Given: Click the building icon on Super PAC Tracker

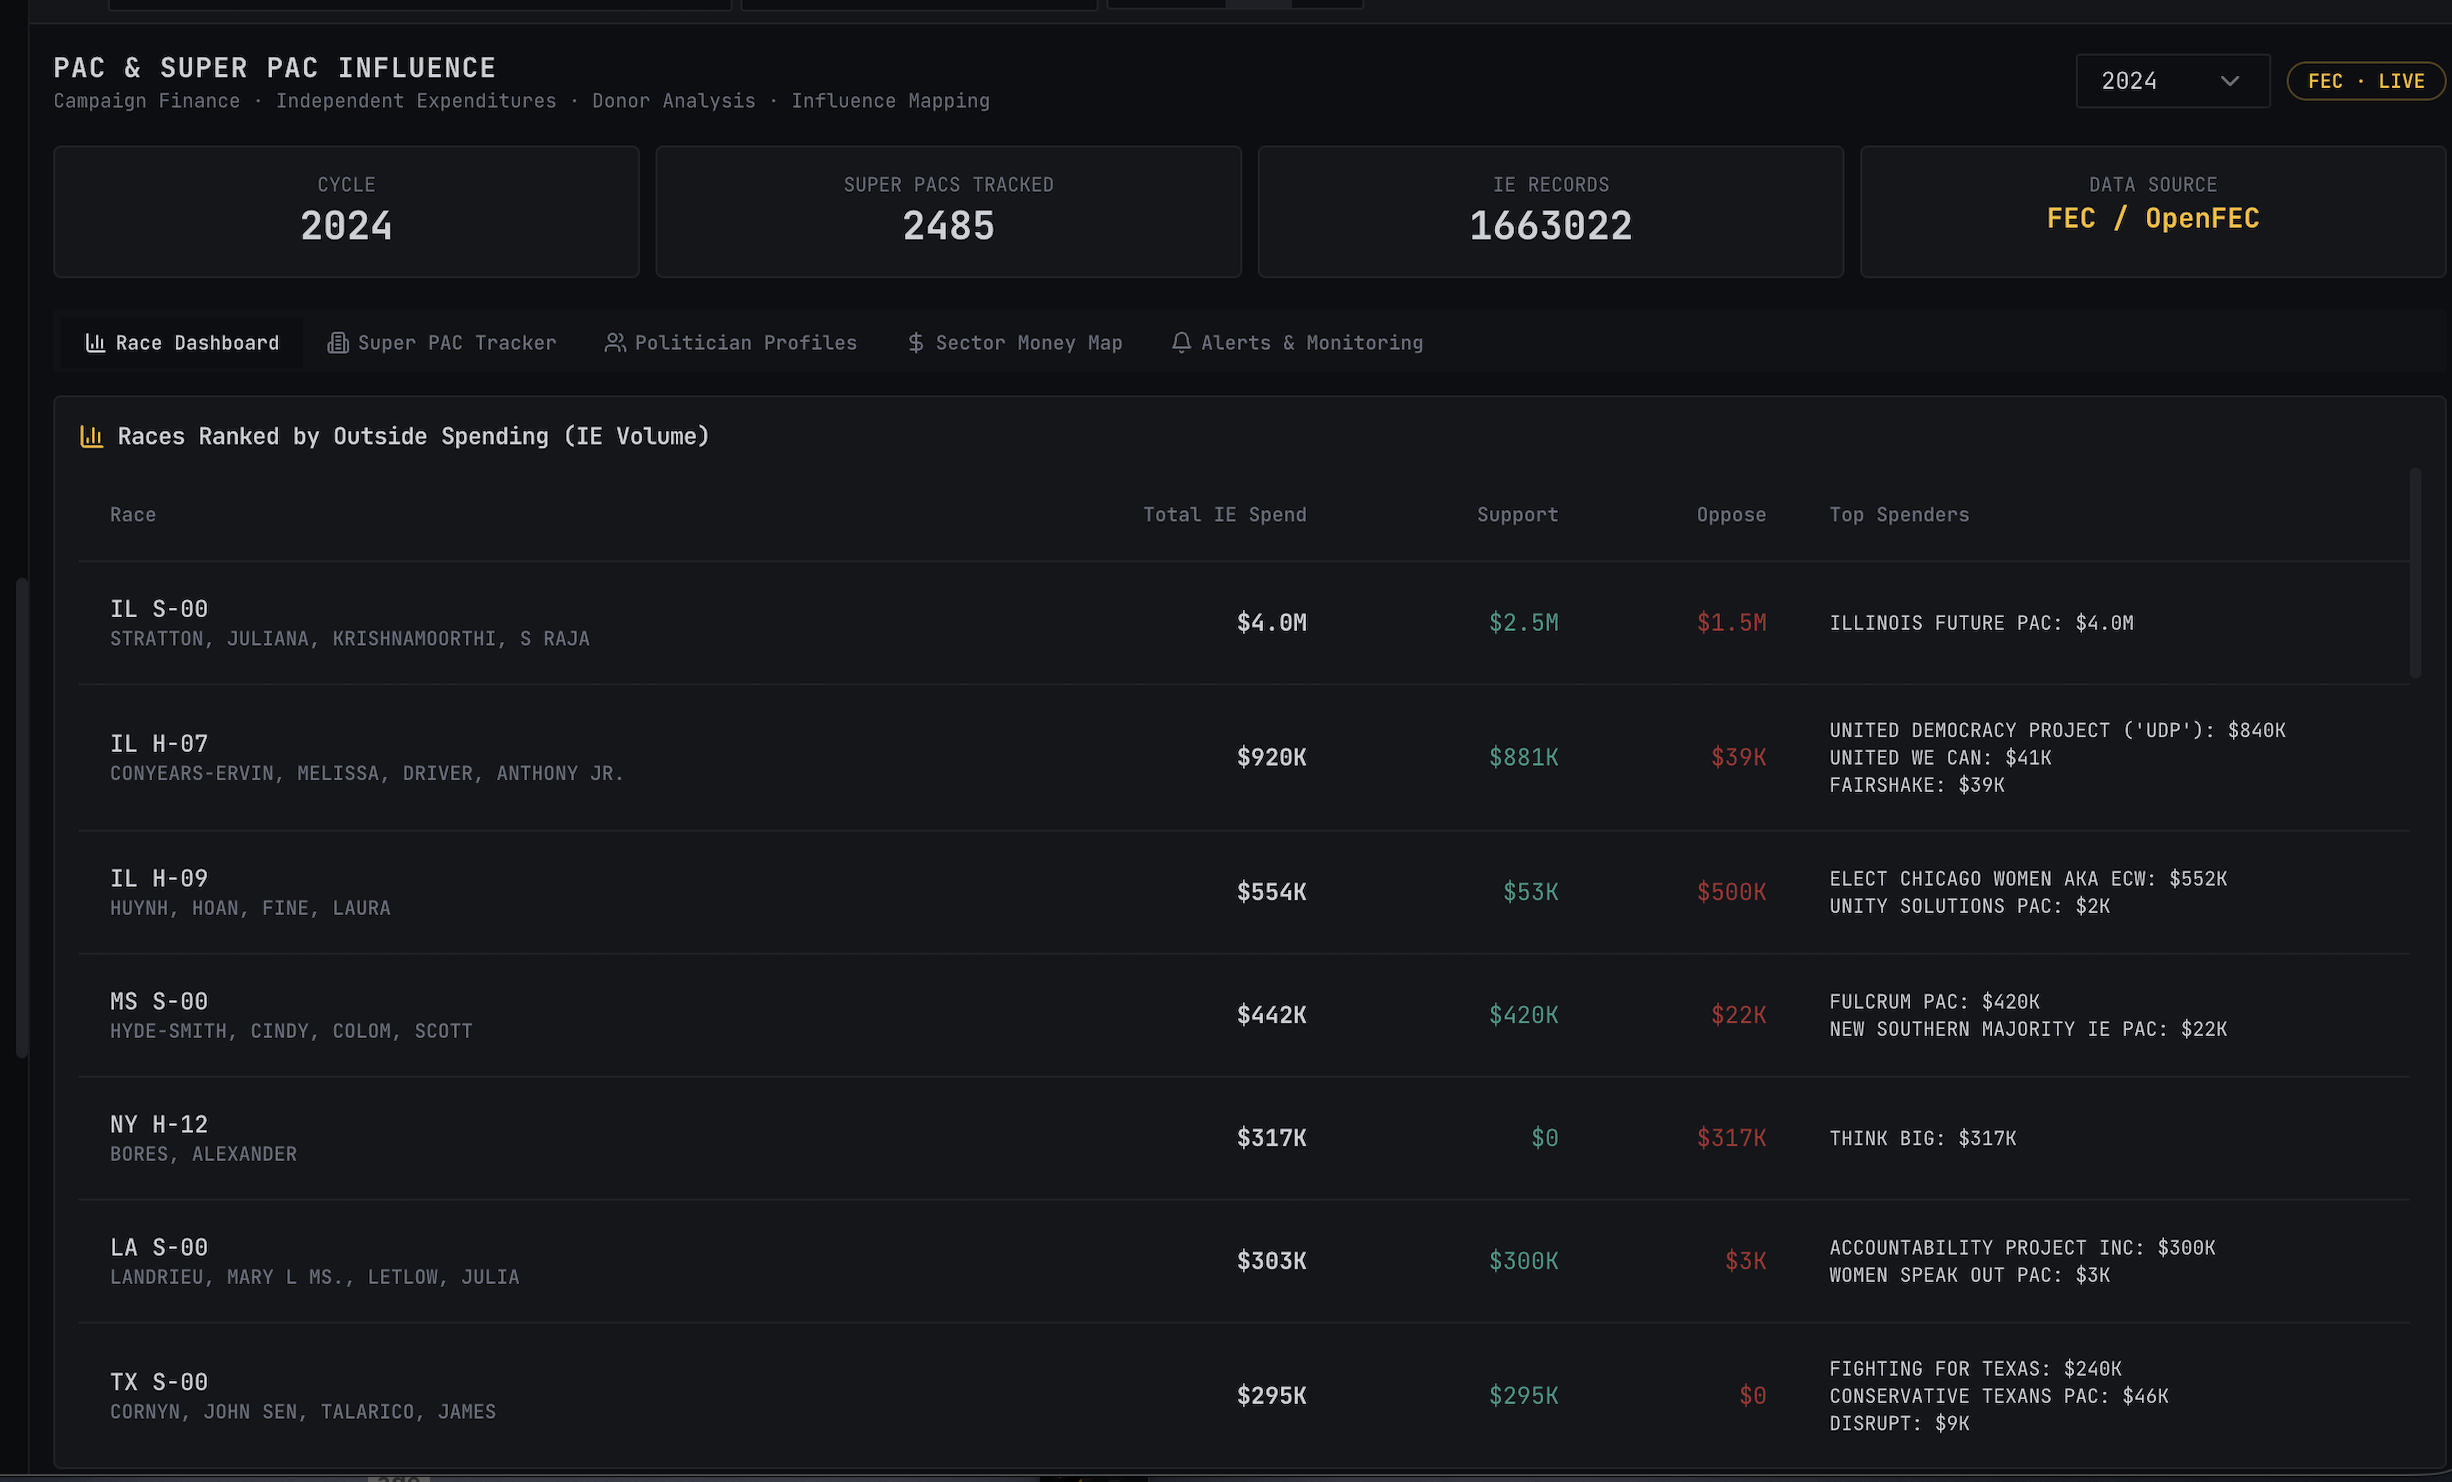Looking at the screenshot, I should tap(337, 342).
